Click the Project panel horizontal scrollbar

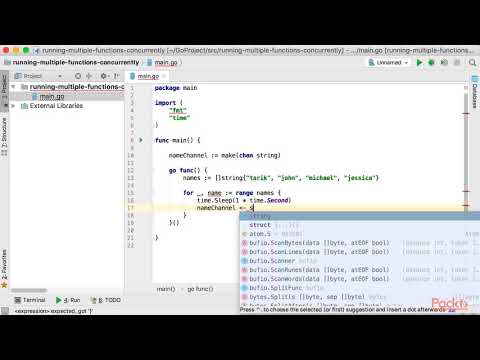(29, 290)
